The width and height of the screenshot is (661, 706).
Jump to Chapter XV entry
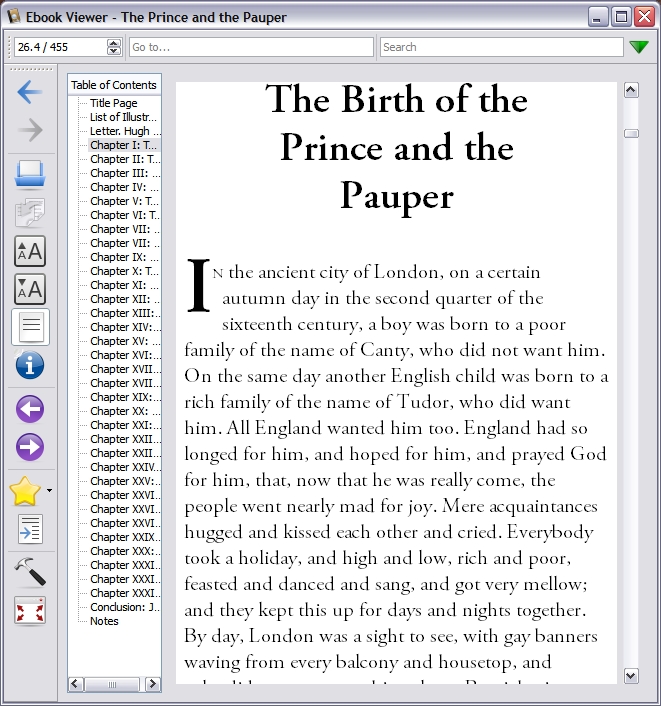[x=125, y=341]
